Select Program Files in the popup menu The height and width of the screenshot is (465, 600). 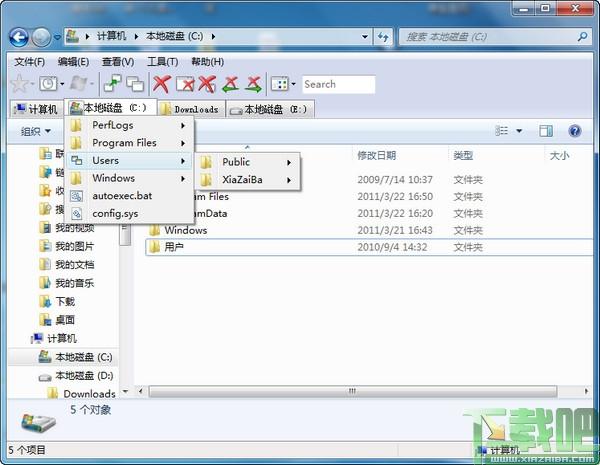click(129, 143)
